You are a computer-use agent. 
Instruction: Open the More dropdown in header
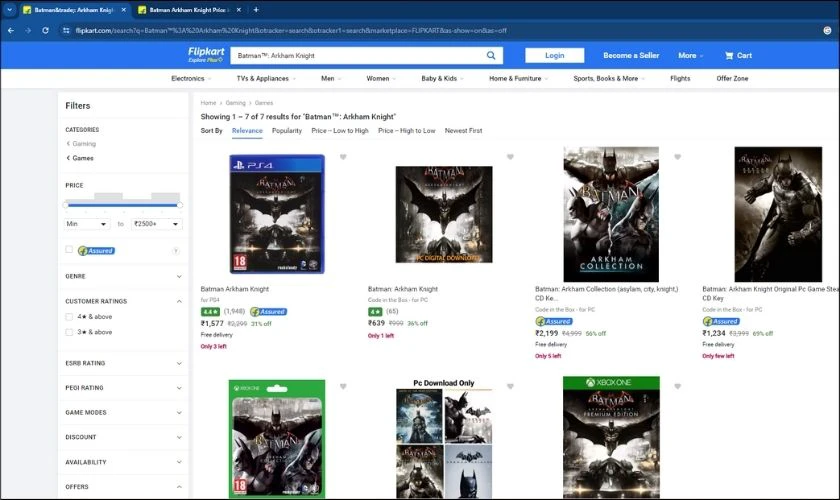click(691, 55)
